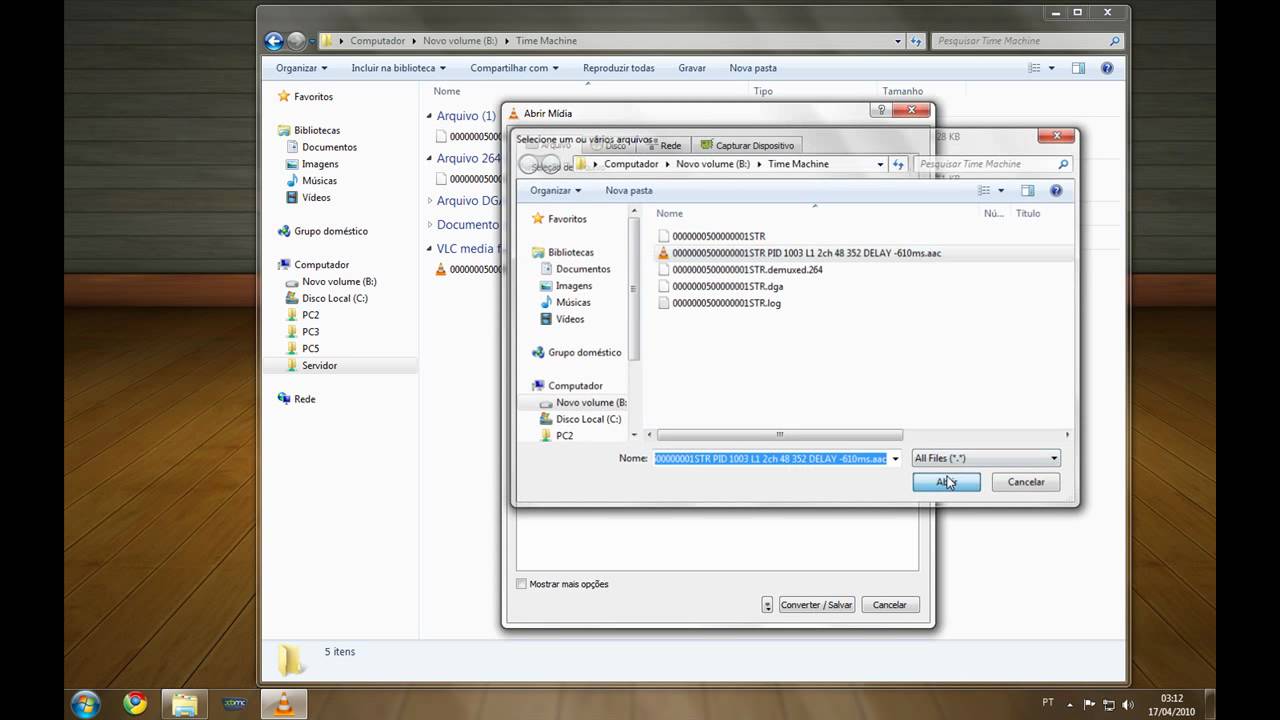The width and height of the screenshot is (1280, 720).
Task: Click Vídeos icon in the open-file dialog sidebar
Action: pos(546,319)
